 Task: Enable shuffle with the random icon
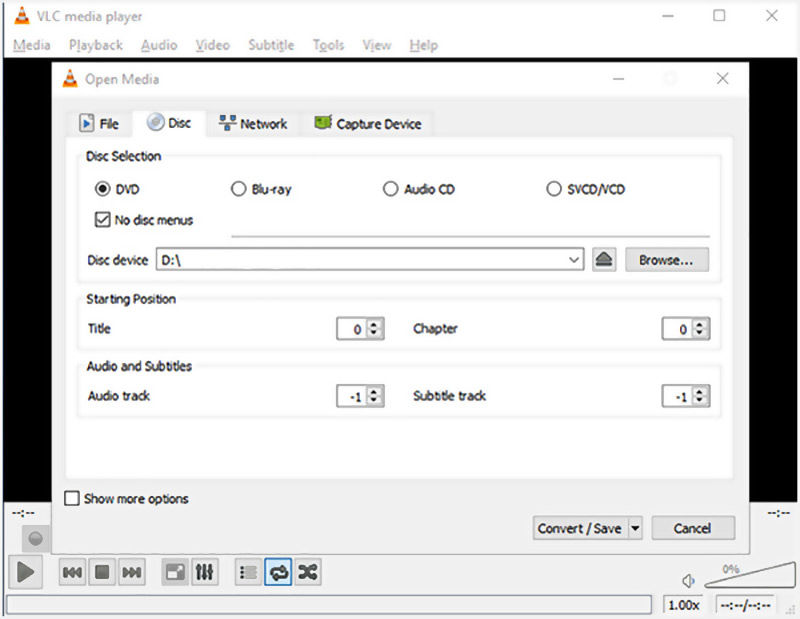308,572
